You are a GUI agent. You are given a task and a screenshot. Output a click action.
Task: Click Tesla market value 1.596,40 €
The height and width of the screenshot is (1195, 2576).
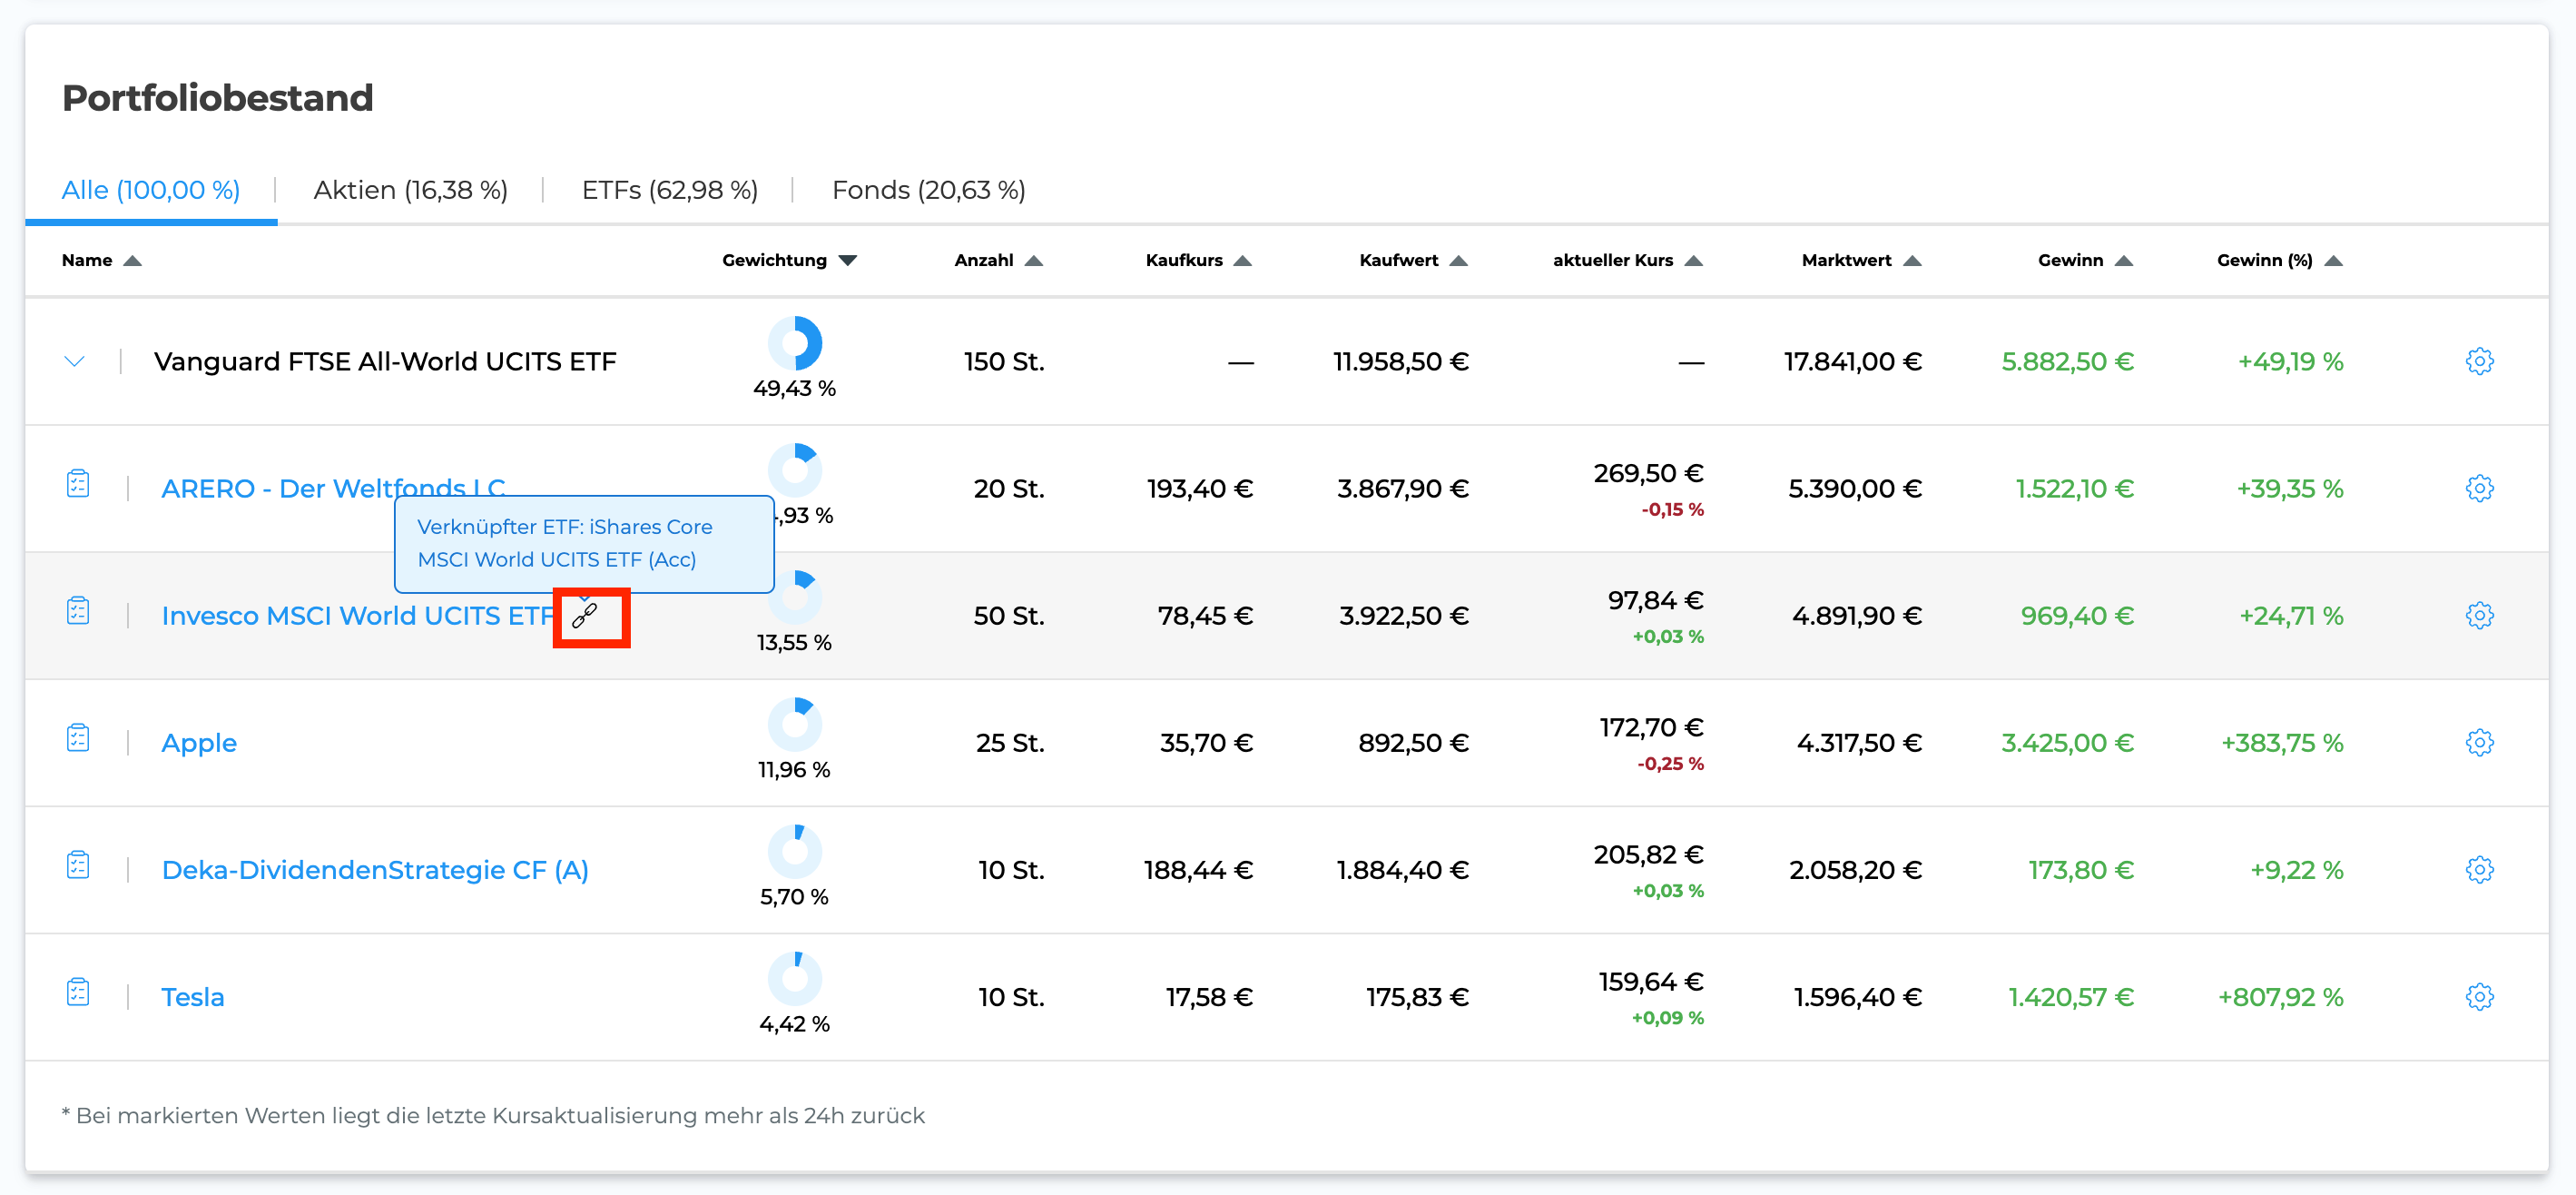coord(1858,996)
